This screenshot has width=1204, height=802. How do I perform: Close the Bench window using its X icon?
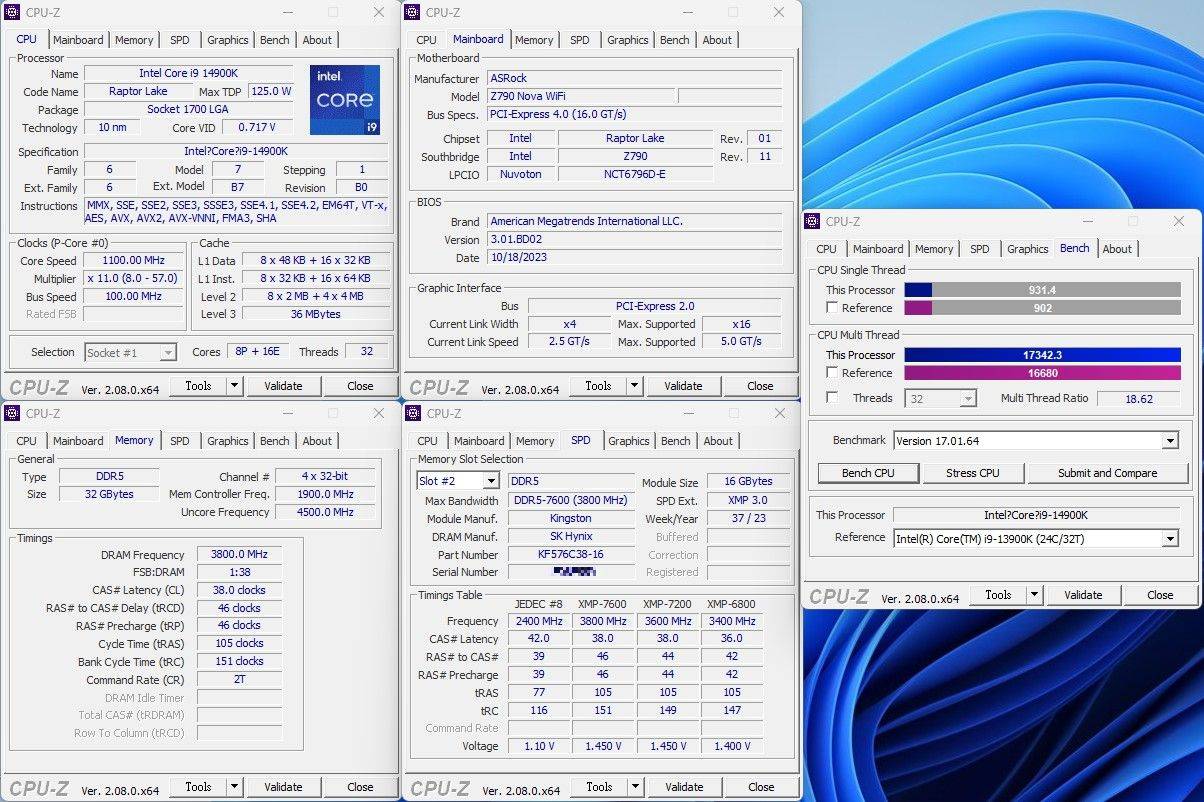pyautogui.click(x=1180, y=221)
